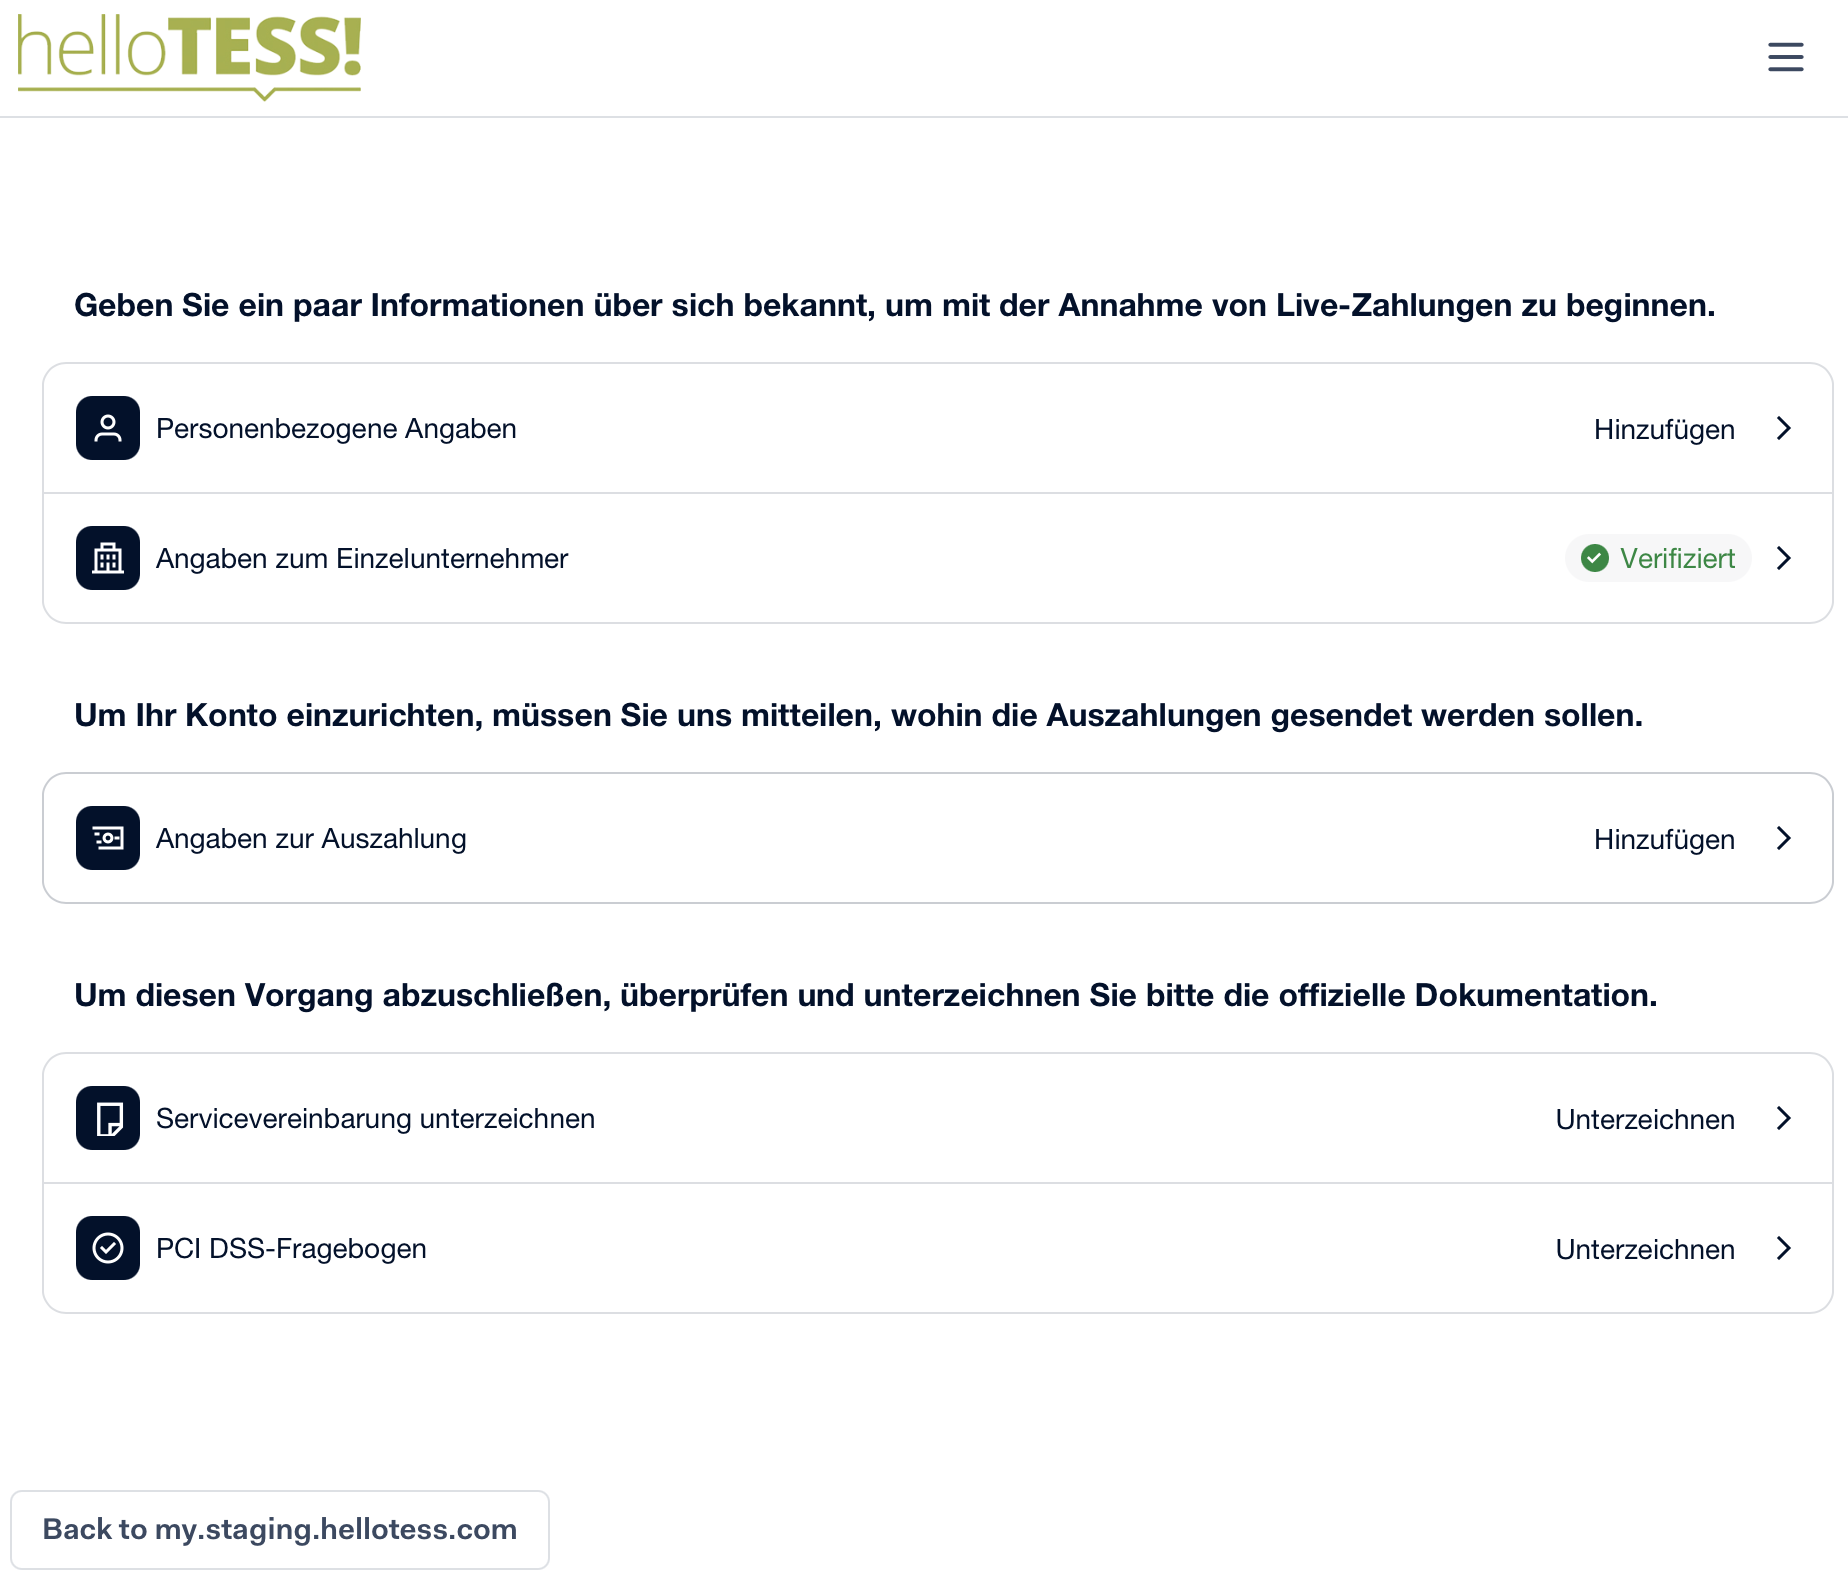Click Unterzeichnen for Servicevereinbarung
This screenshot has height=1582, width=1848.
click(1645, 1119)
